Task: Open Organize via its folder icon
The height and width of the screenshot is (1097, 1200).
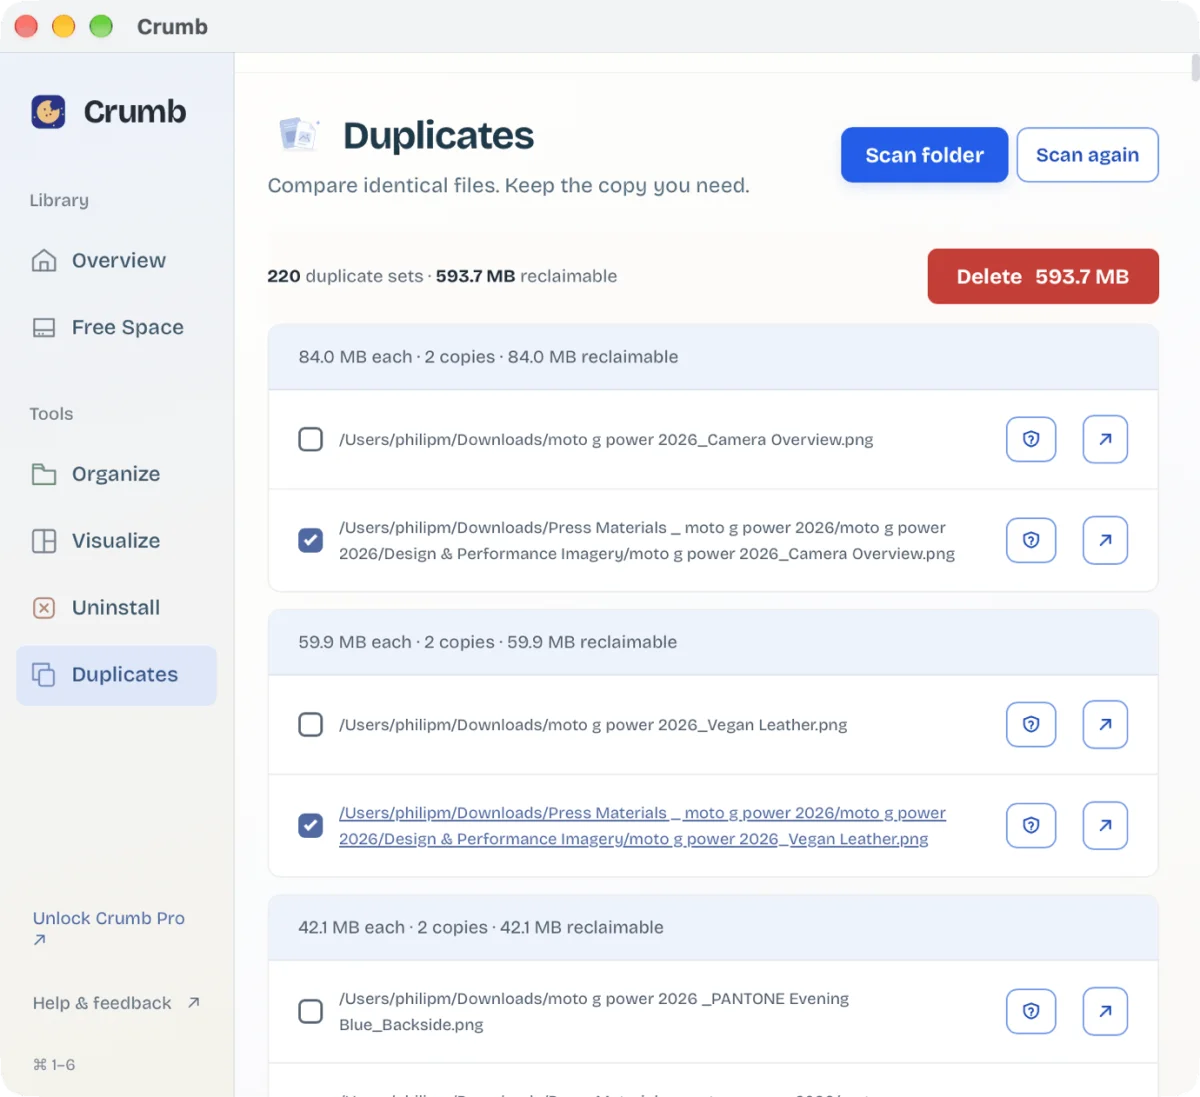Action: pos(44,474)
